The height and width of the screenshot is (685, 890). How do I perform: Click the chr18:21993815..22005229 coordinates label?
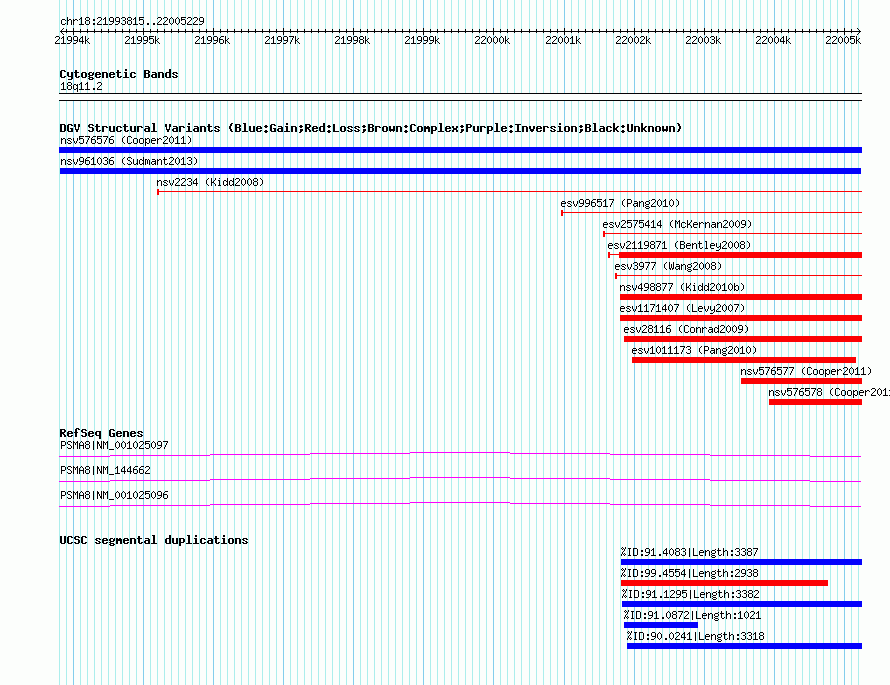132,22
